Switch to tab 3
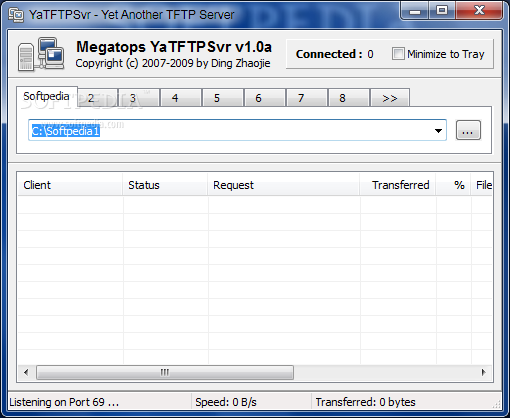 click(x=138, y=98)
